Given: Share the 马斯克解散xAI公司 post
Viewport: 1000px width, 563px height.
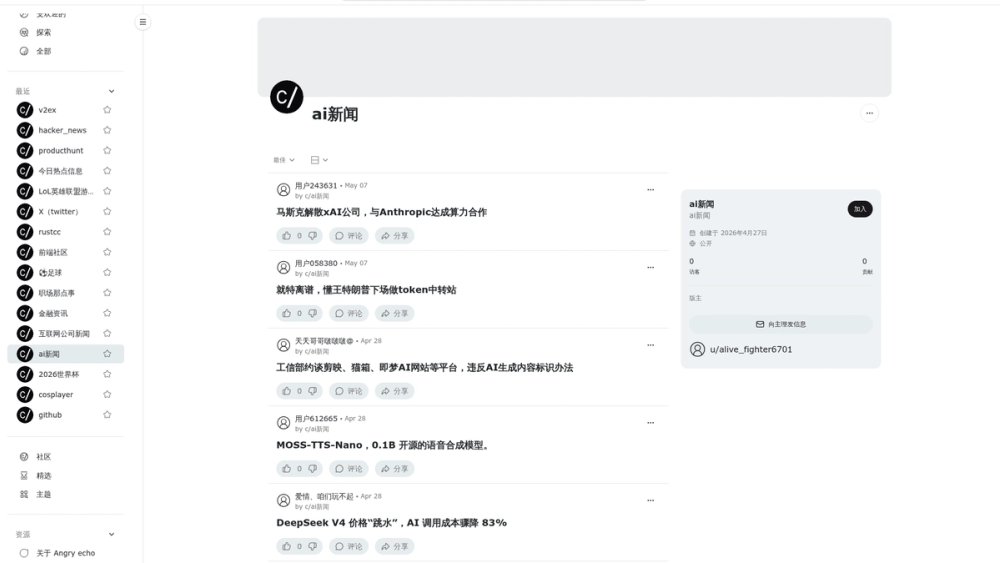Looking at the screenshot, I should pyautogui.click(x=395, y=235).
